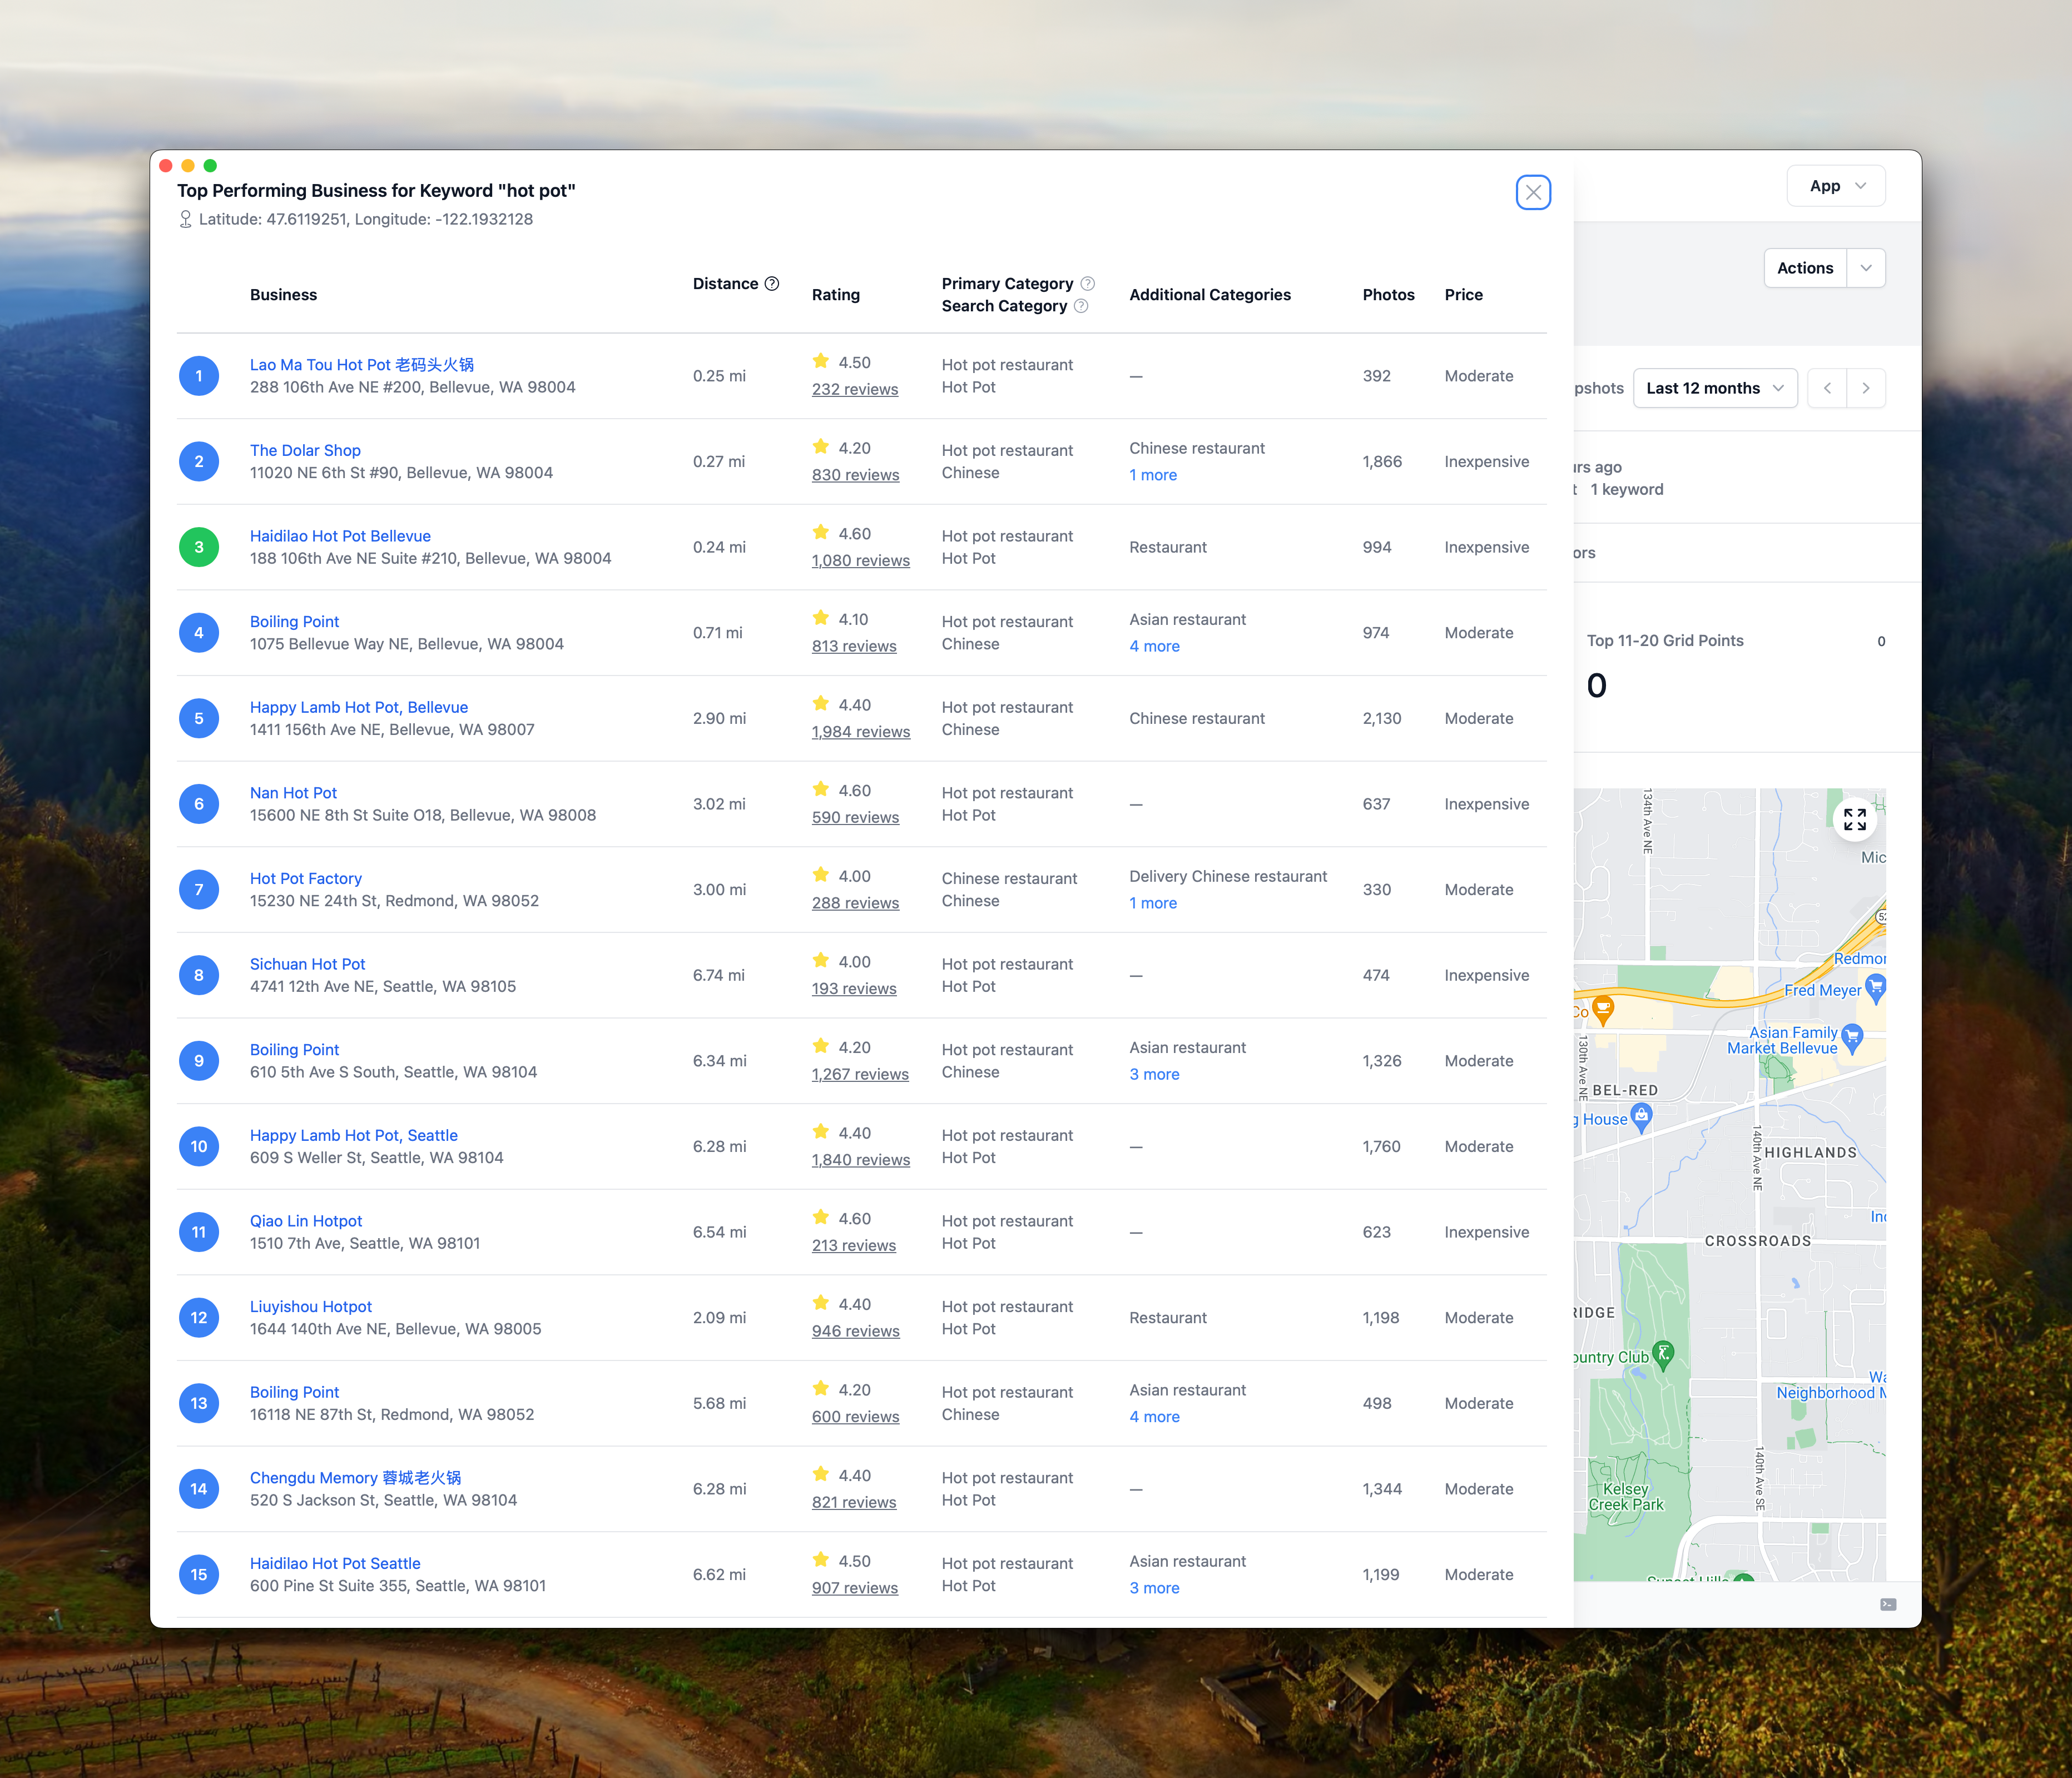
Task: View 232 reviews for Lao Ma Tou
Action: coord(855,389)
